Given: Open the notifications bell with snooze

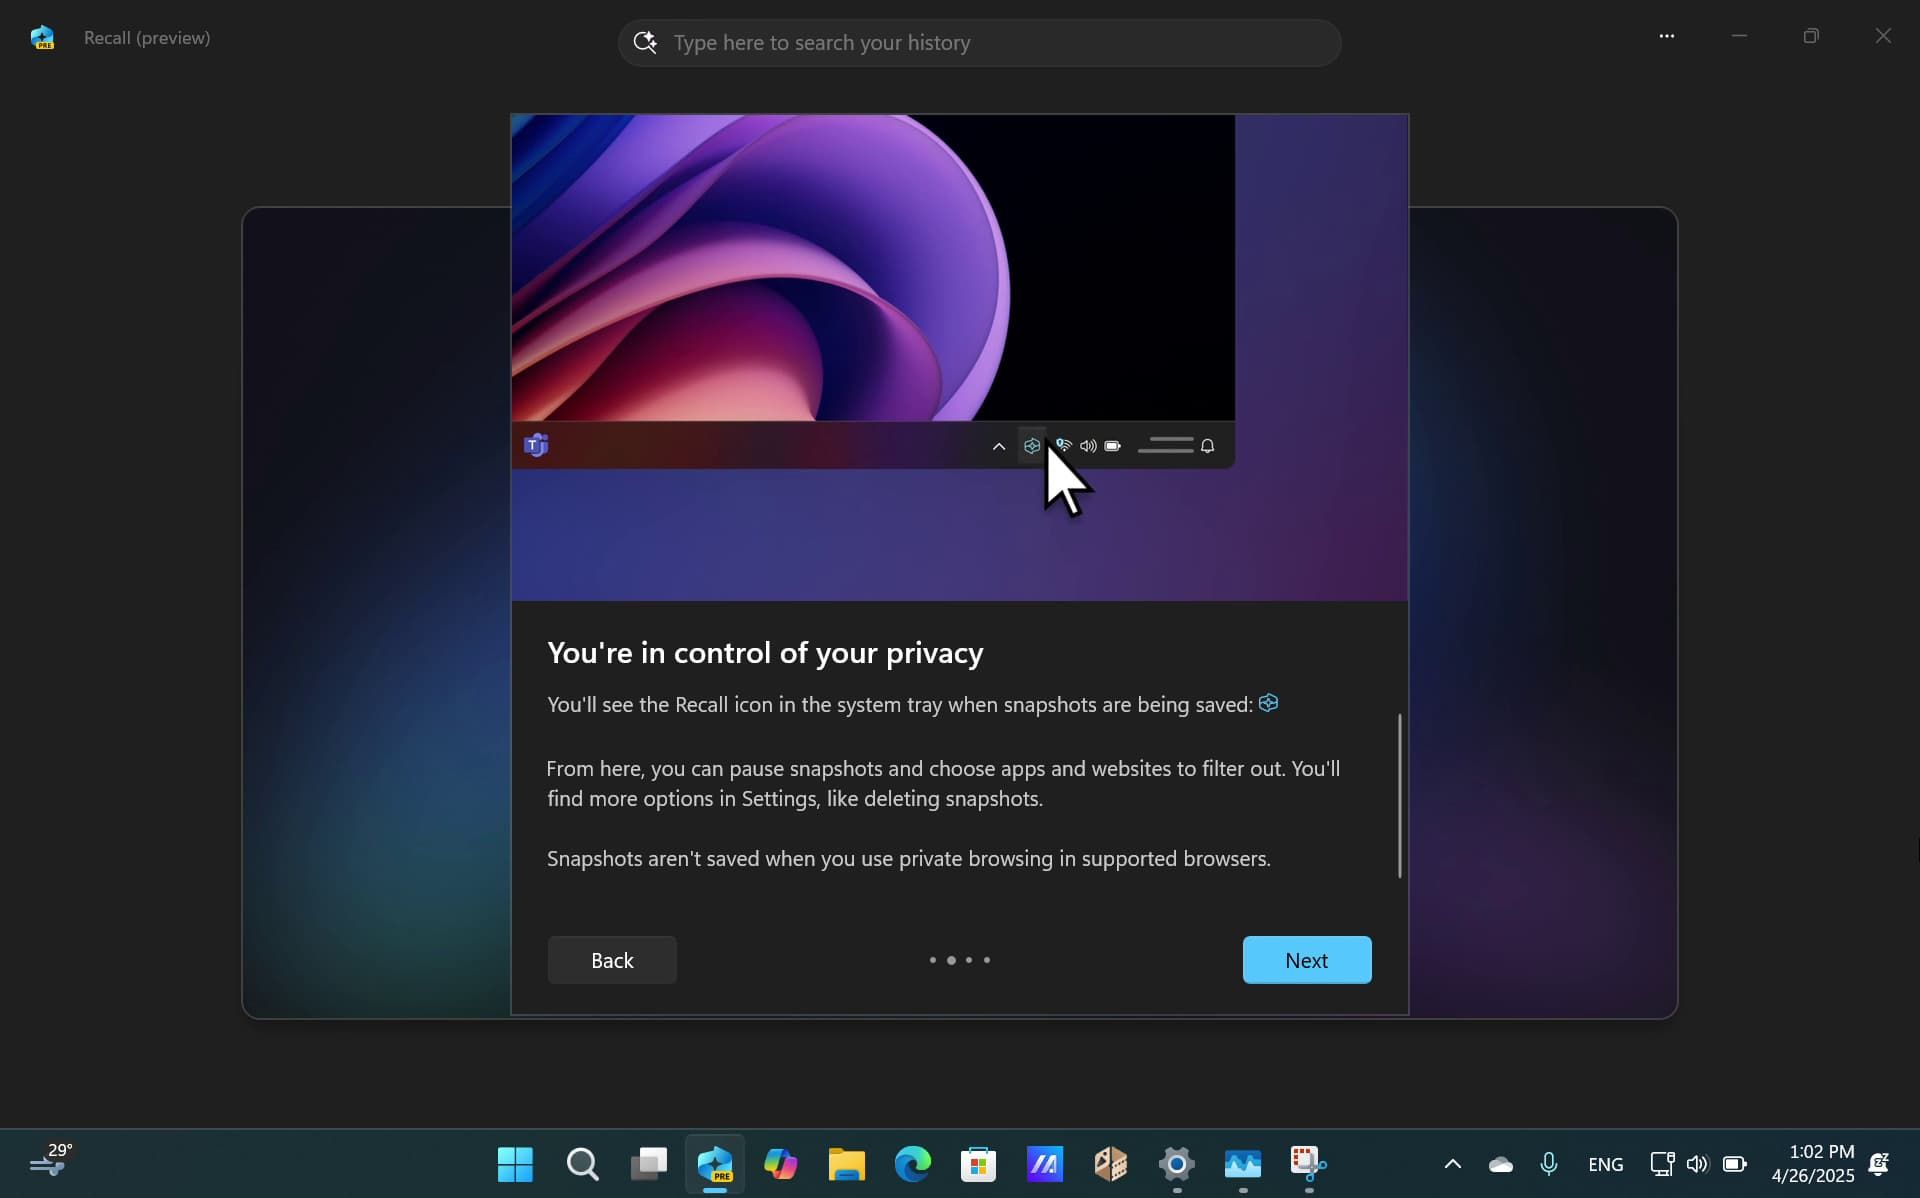Looking at the screenshot, I should tap(1879, 1164).
